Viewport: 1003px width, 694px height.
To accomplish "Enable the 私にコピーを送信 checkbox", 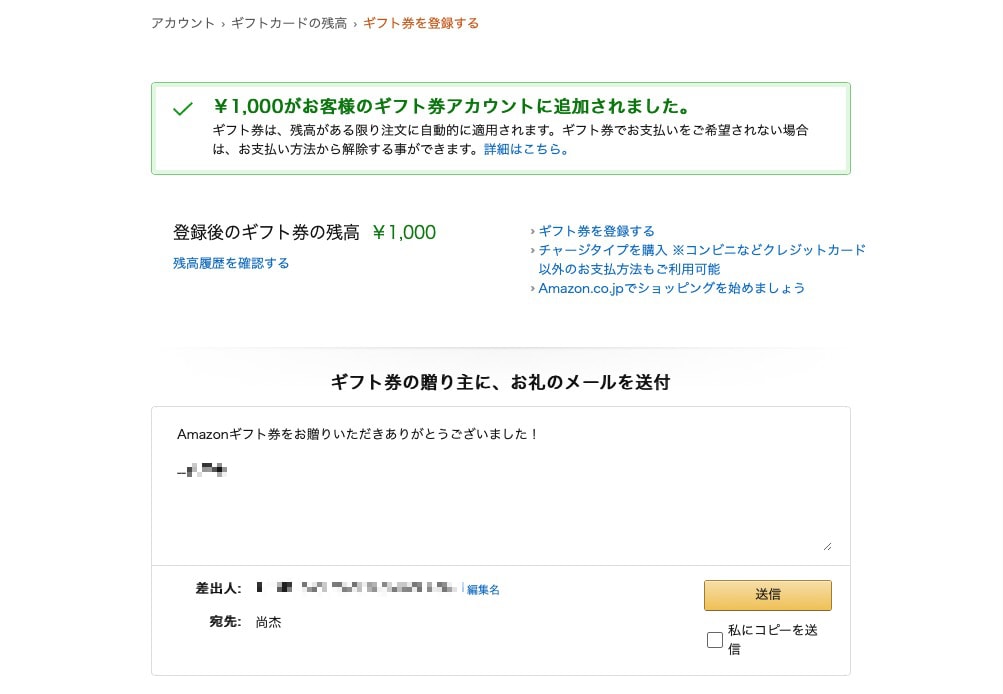I will click(x=715, y=640).
